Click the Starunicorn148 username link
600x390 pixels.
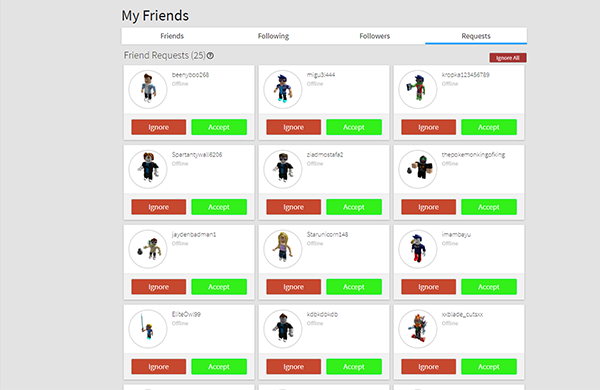pos(327,235)
